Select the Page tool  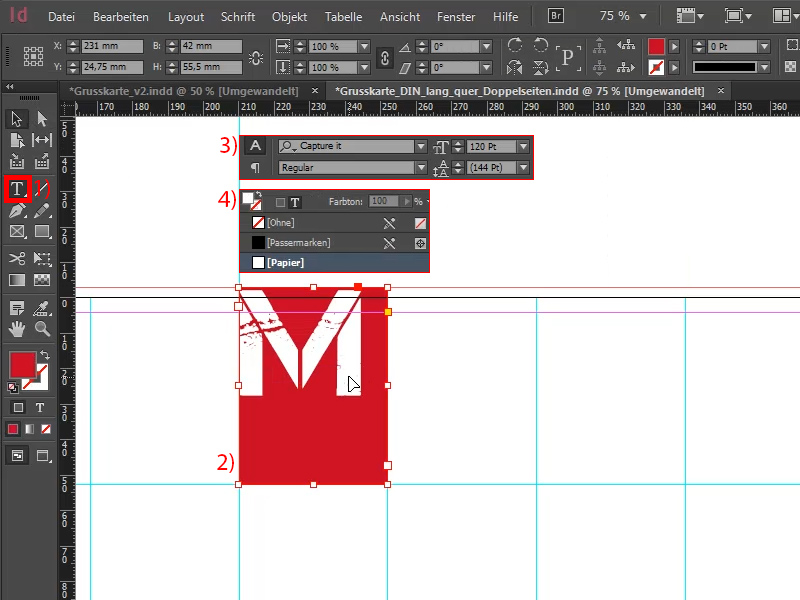(x=16, y=140)
